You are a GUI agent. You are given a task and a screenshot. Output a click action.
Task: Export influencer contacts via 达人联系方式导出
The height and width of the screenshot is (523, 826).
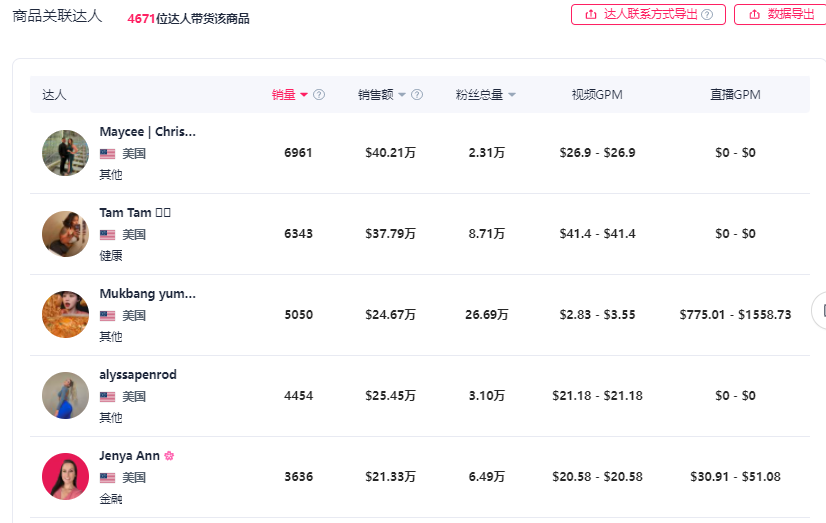click(x=648, y=15)
